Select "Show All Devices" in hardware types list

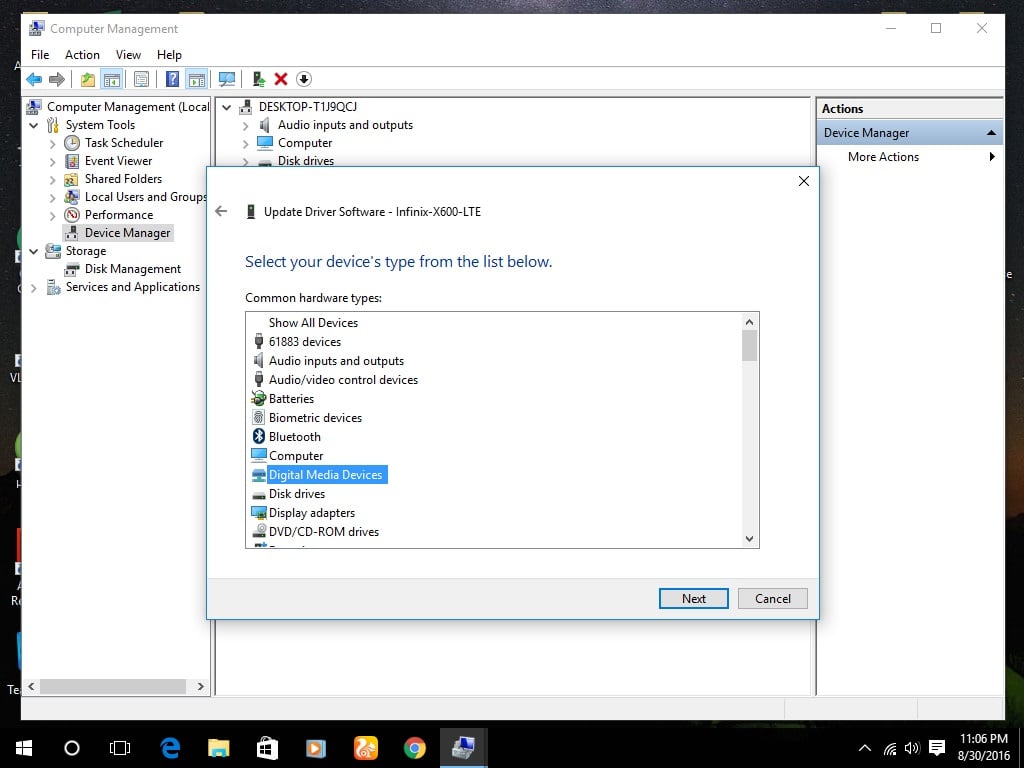(313, 323)
